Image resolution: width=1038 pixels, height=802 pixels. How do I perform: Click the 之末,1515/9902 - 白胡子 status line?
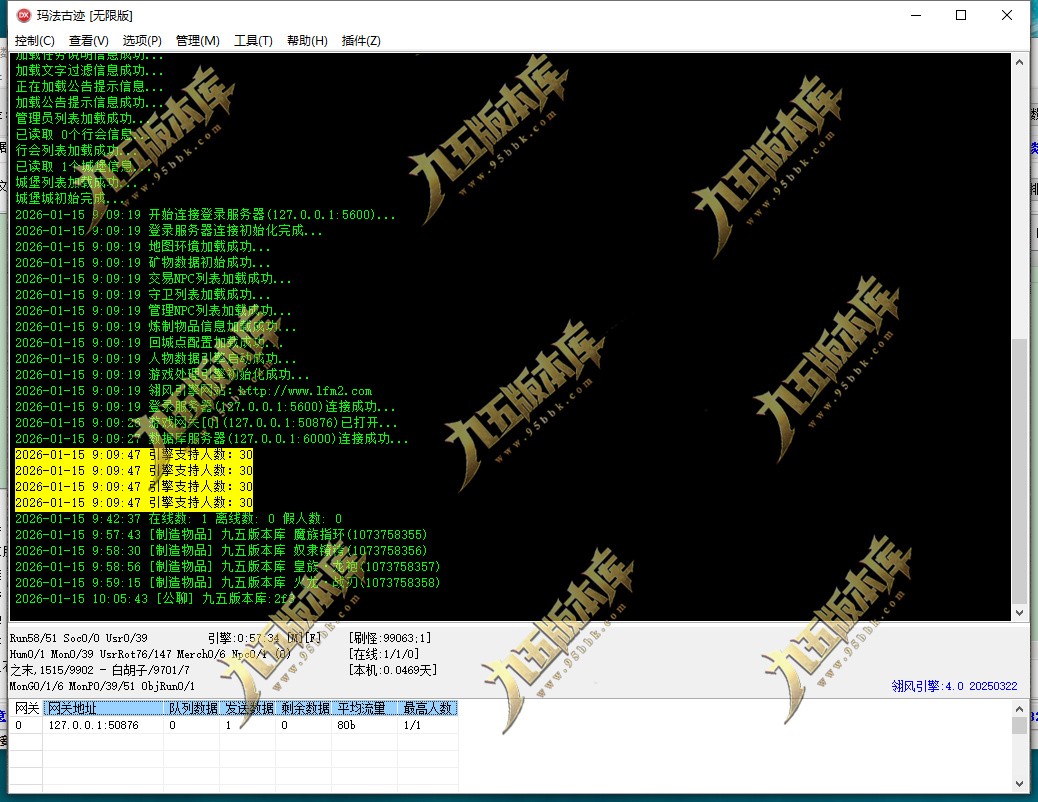pos(99,670)
